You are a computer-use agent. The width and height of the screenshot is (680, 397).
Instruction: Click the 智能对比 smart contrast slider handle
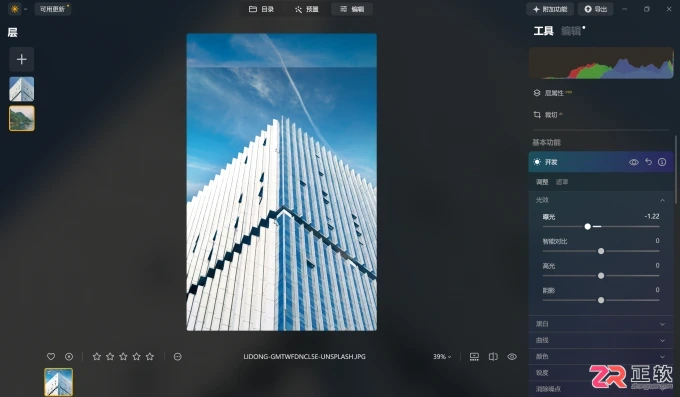coord(601,251)
